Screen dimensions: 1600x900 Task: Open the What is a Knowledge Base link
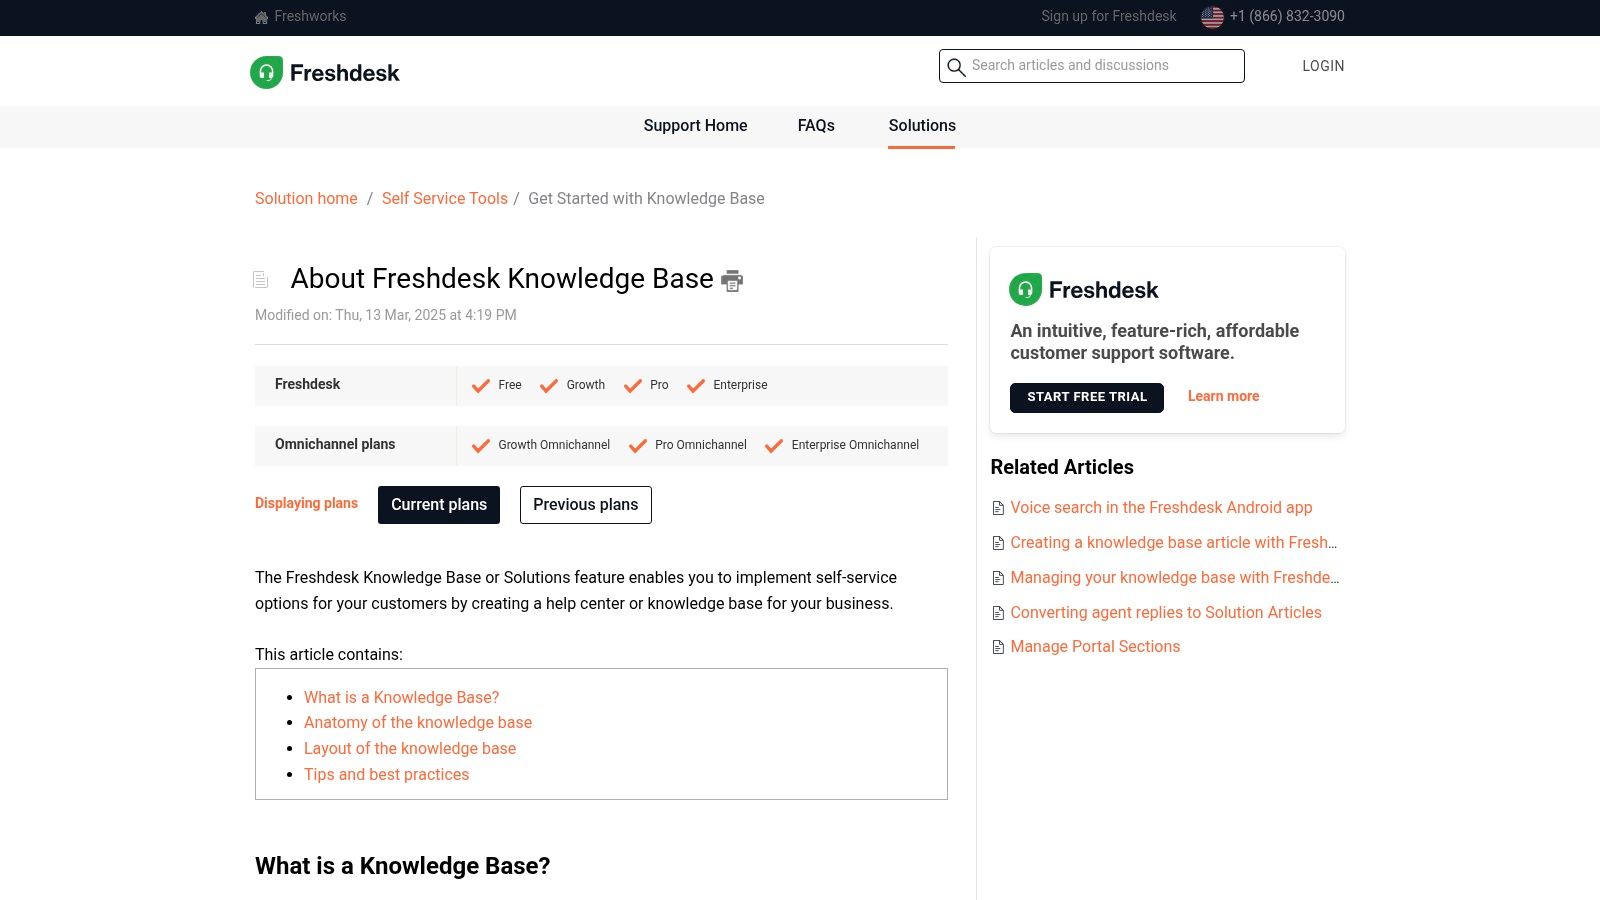point(401,697)
